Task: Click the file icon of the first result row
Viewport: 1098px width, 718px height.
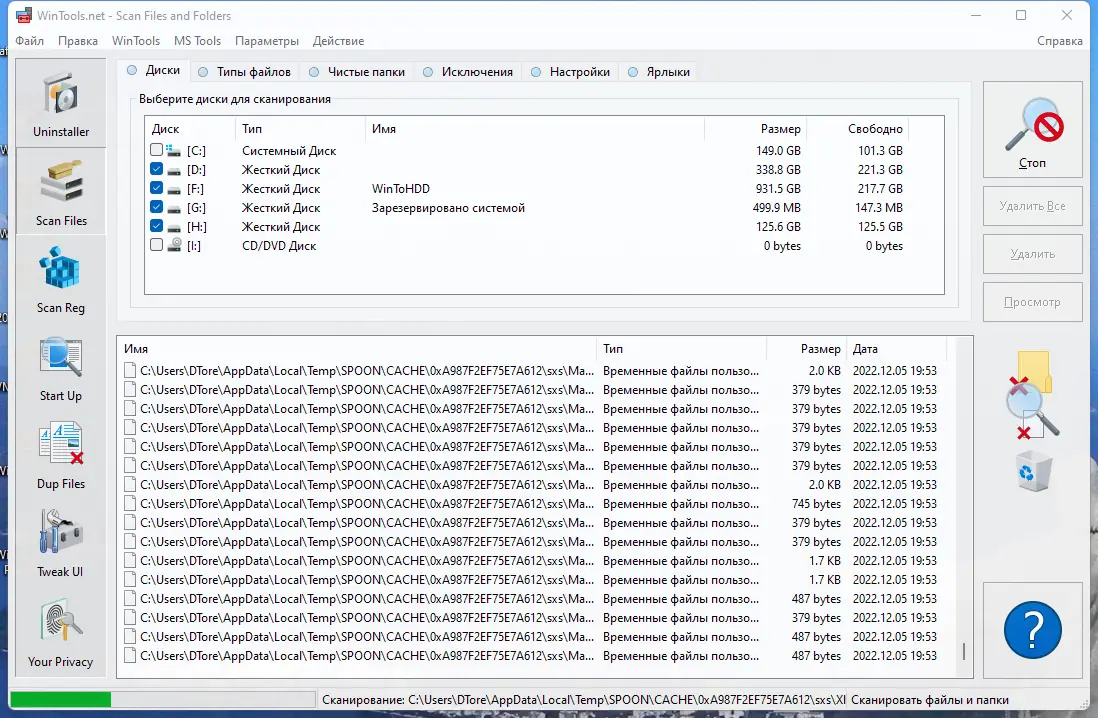Action: click(130, 371)
